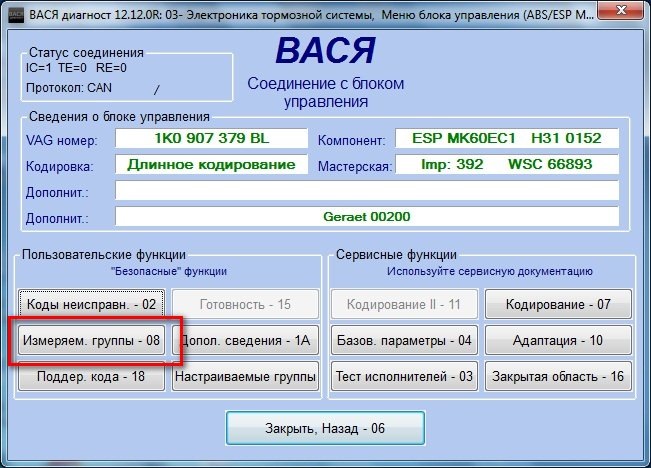651x468 pixels.
Task: Open fault codes 'Коды неисправн. - 02'
Action: [x=91, y=304]
